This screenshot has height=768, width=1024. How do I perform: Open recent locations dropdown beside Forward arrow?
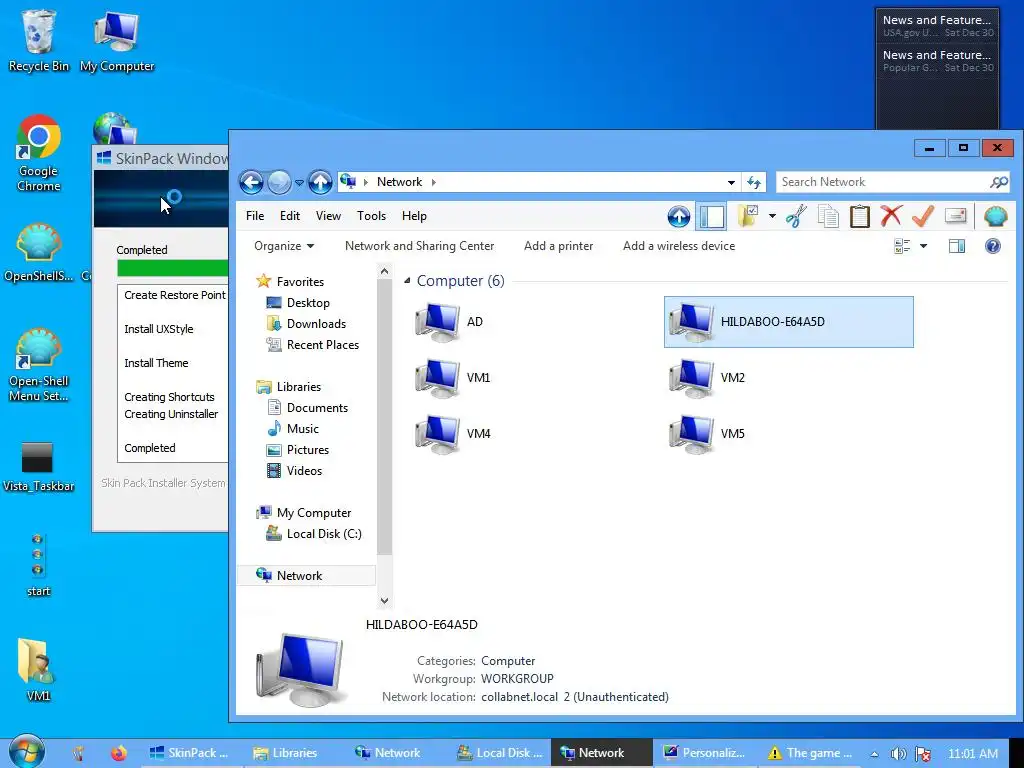coord(299,183)
